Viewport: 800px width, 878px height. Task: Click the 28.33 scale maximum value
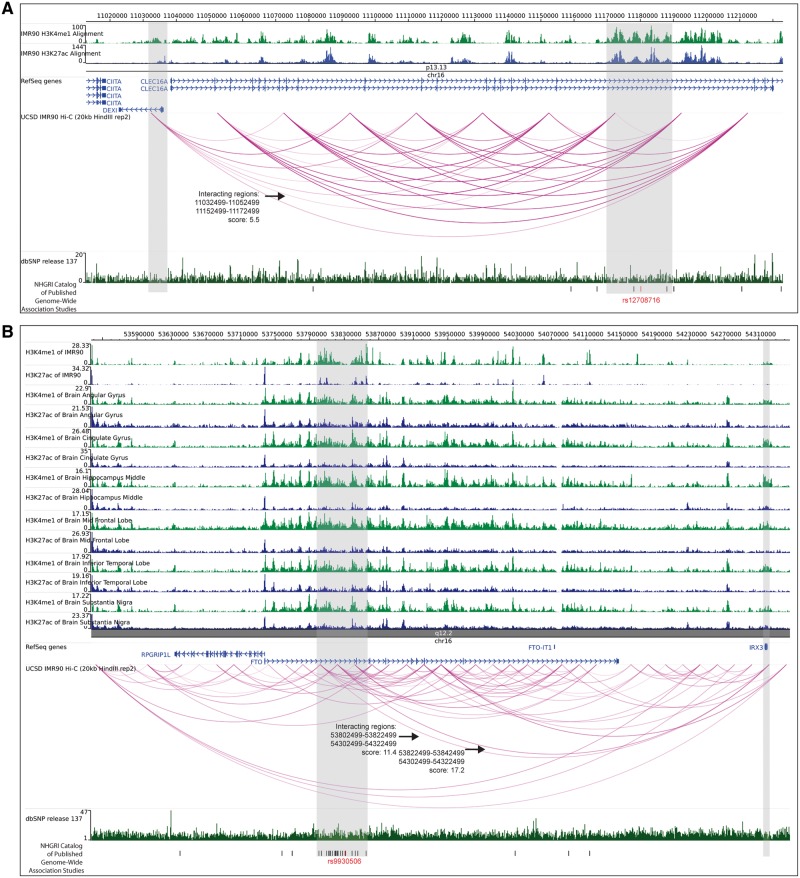pos(81,346)
